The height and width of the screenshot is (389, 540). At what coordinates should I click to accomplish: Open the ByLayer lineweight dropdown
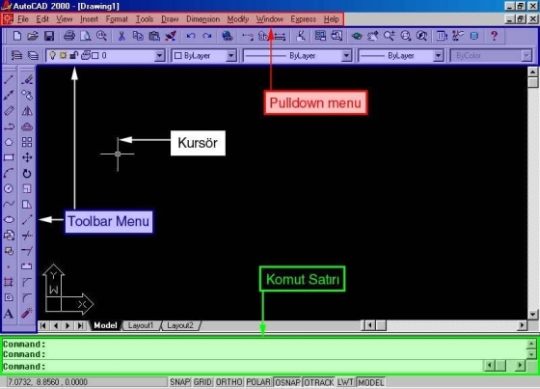[438, 55]
